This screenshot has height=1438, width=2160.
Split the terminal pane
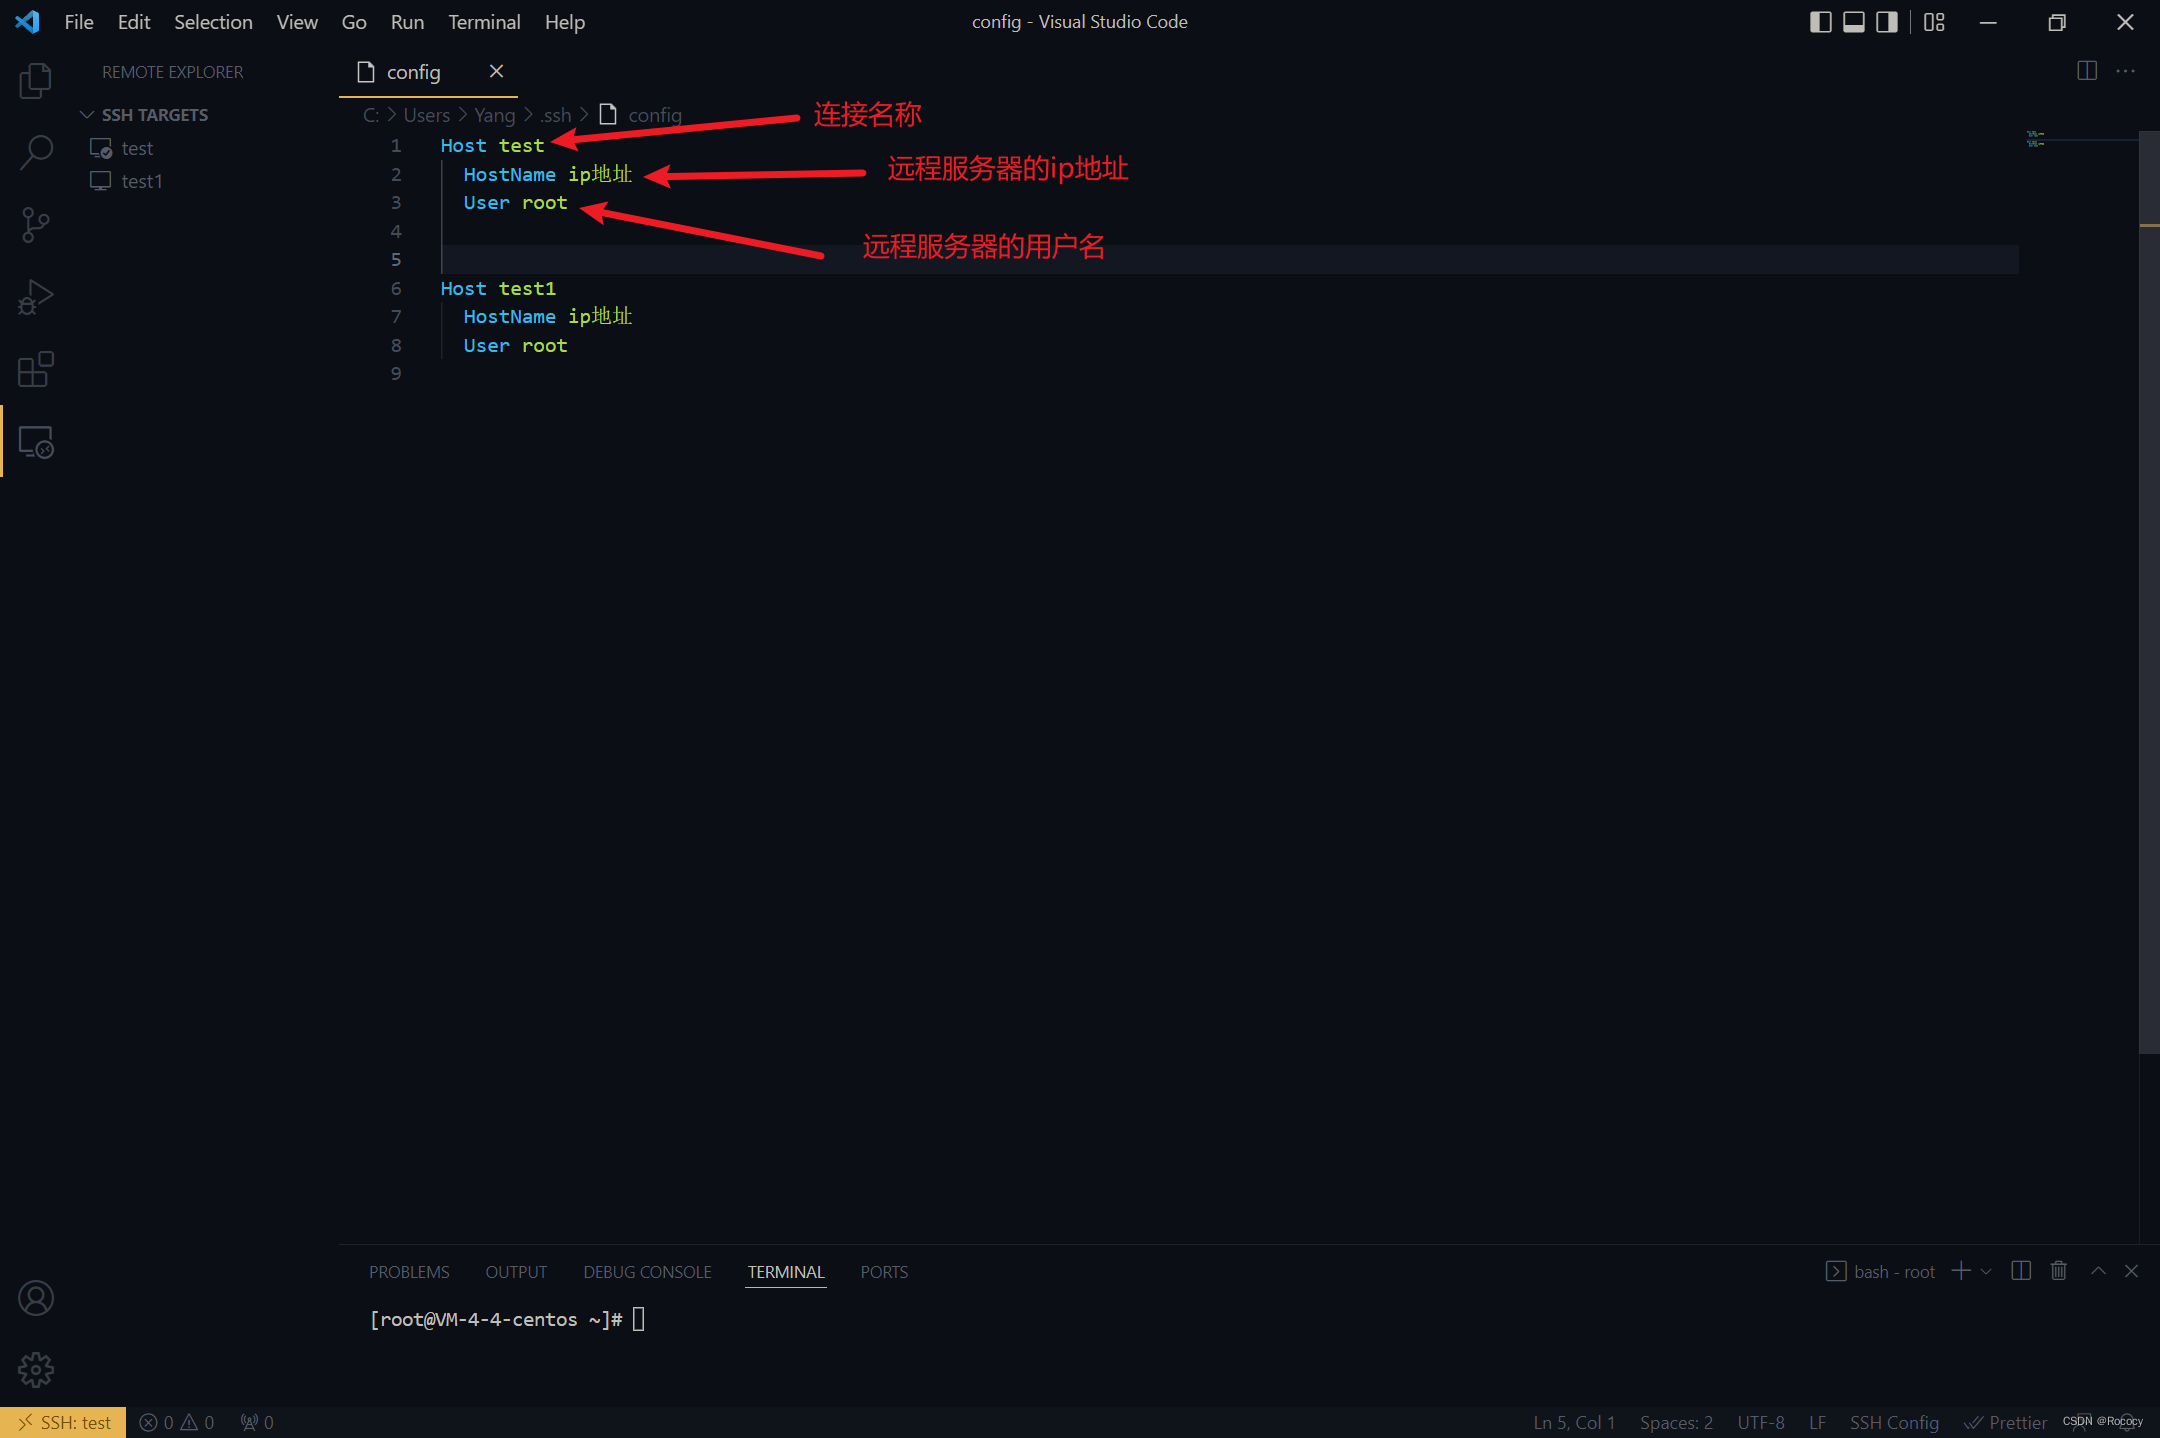[x=2021, y=1271]
